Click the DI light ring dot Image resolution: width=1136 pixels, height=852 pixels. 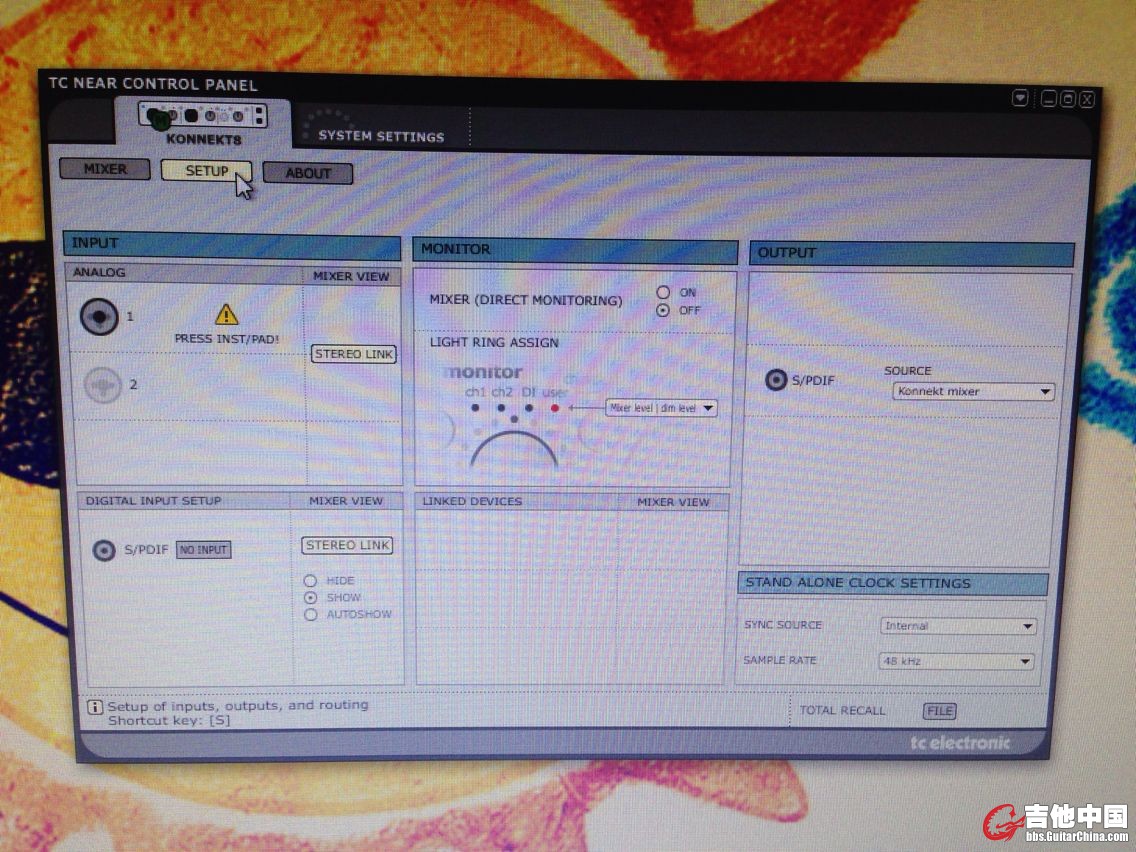pos(529,408)
